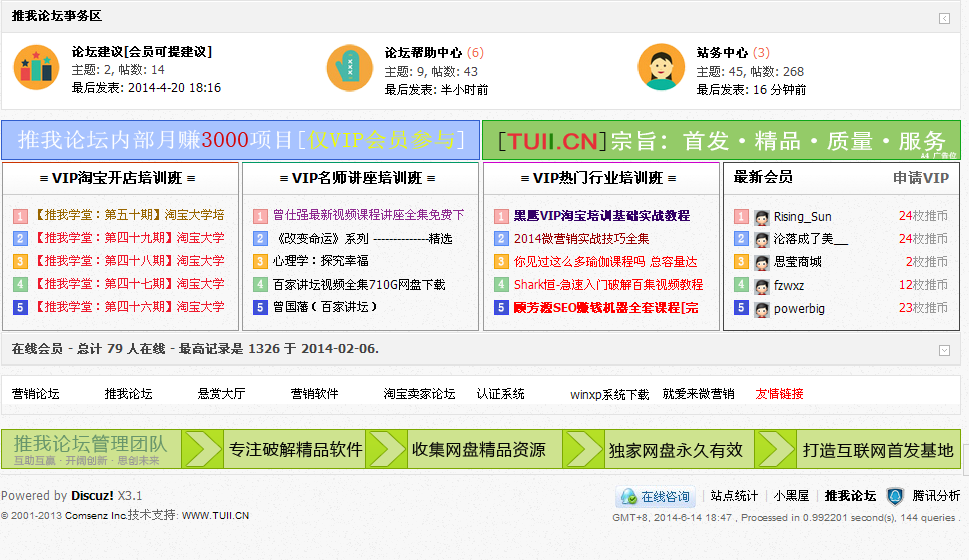Open the 腾讯分析 footer link
This screenshot has height=560, width=969.
(x=936, y=496)
